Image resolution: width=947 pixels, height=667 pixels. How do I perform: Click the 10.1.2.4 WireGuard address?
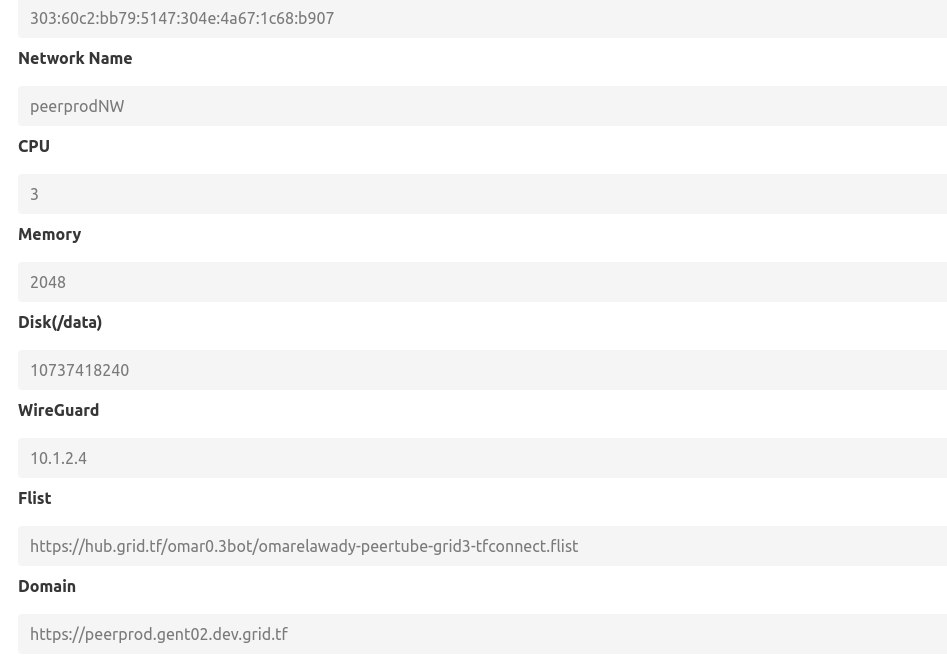tap(58, 458)
